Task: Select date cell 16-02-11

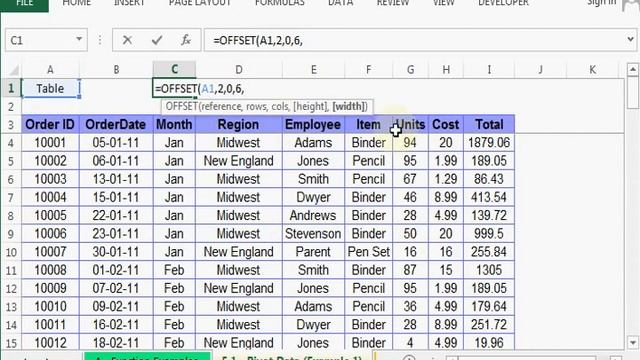Action: [116, 324]
